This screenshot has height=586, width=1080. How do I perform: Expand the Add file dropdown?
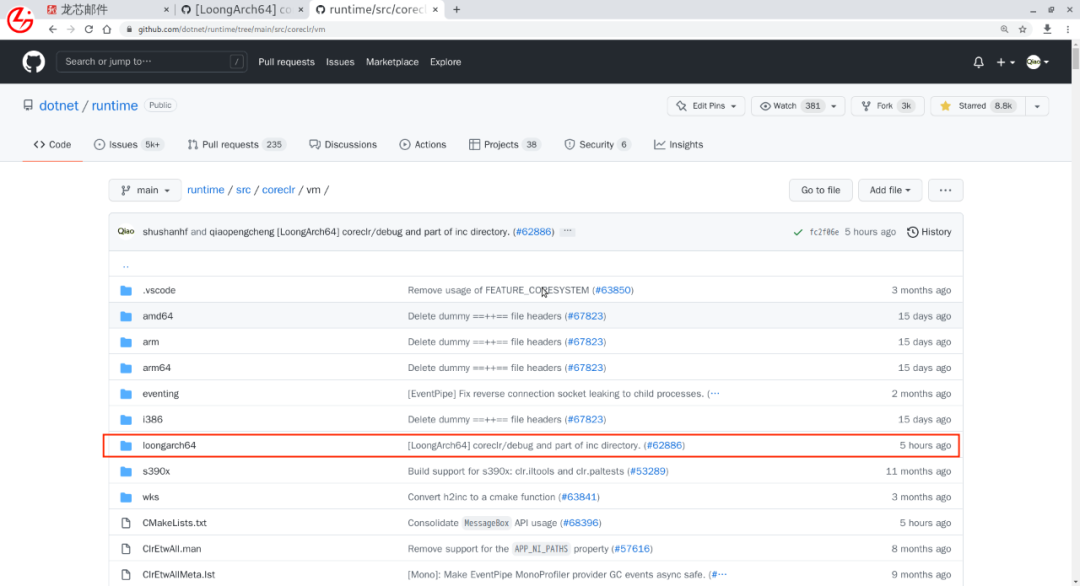(891, 190)
